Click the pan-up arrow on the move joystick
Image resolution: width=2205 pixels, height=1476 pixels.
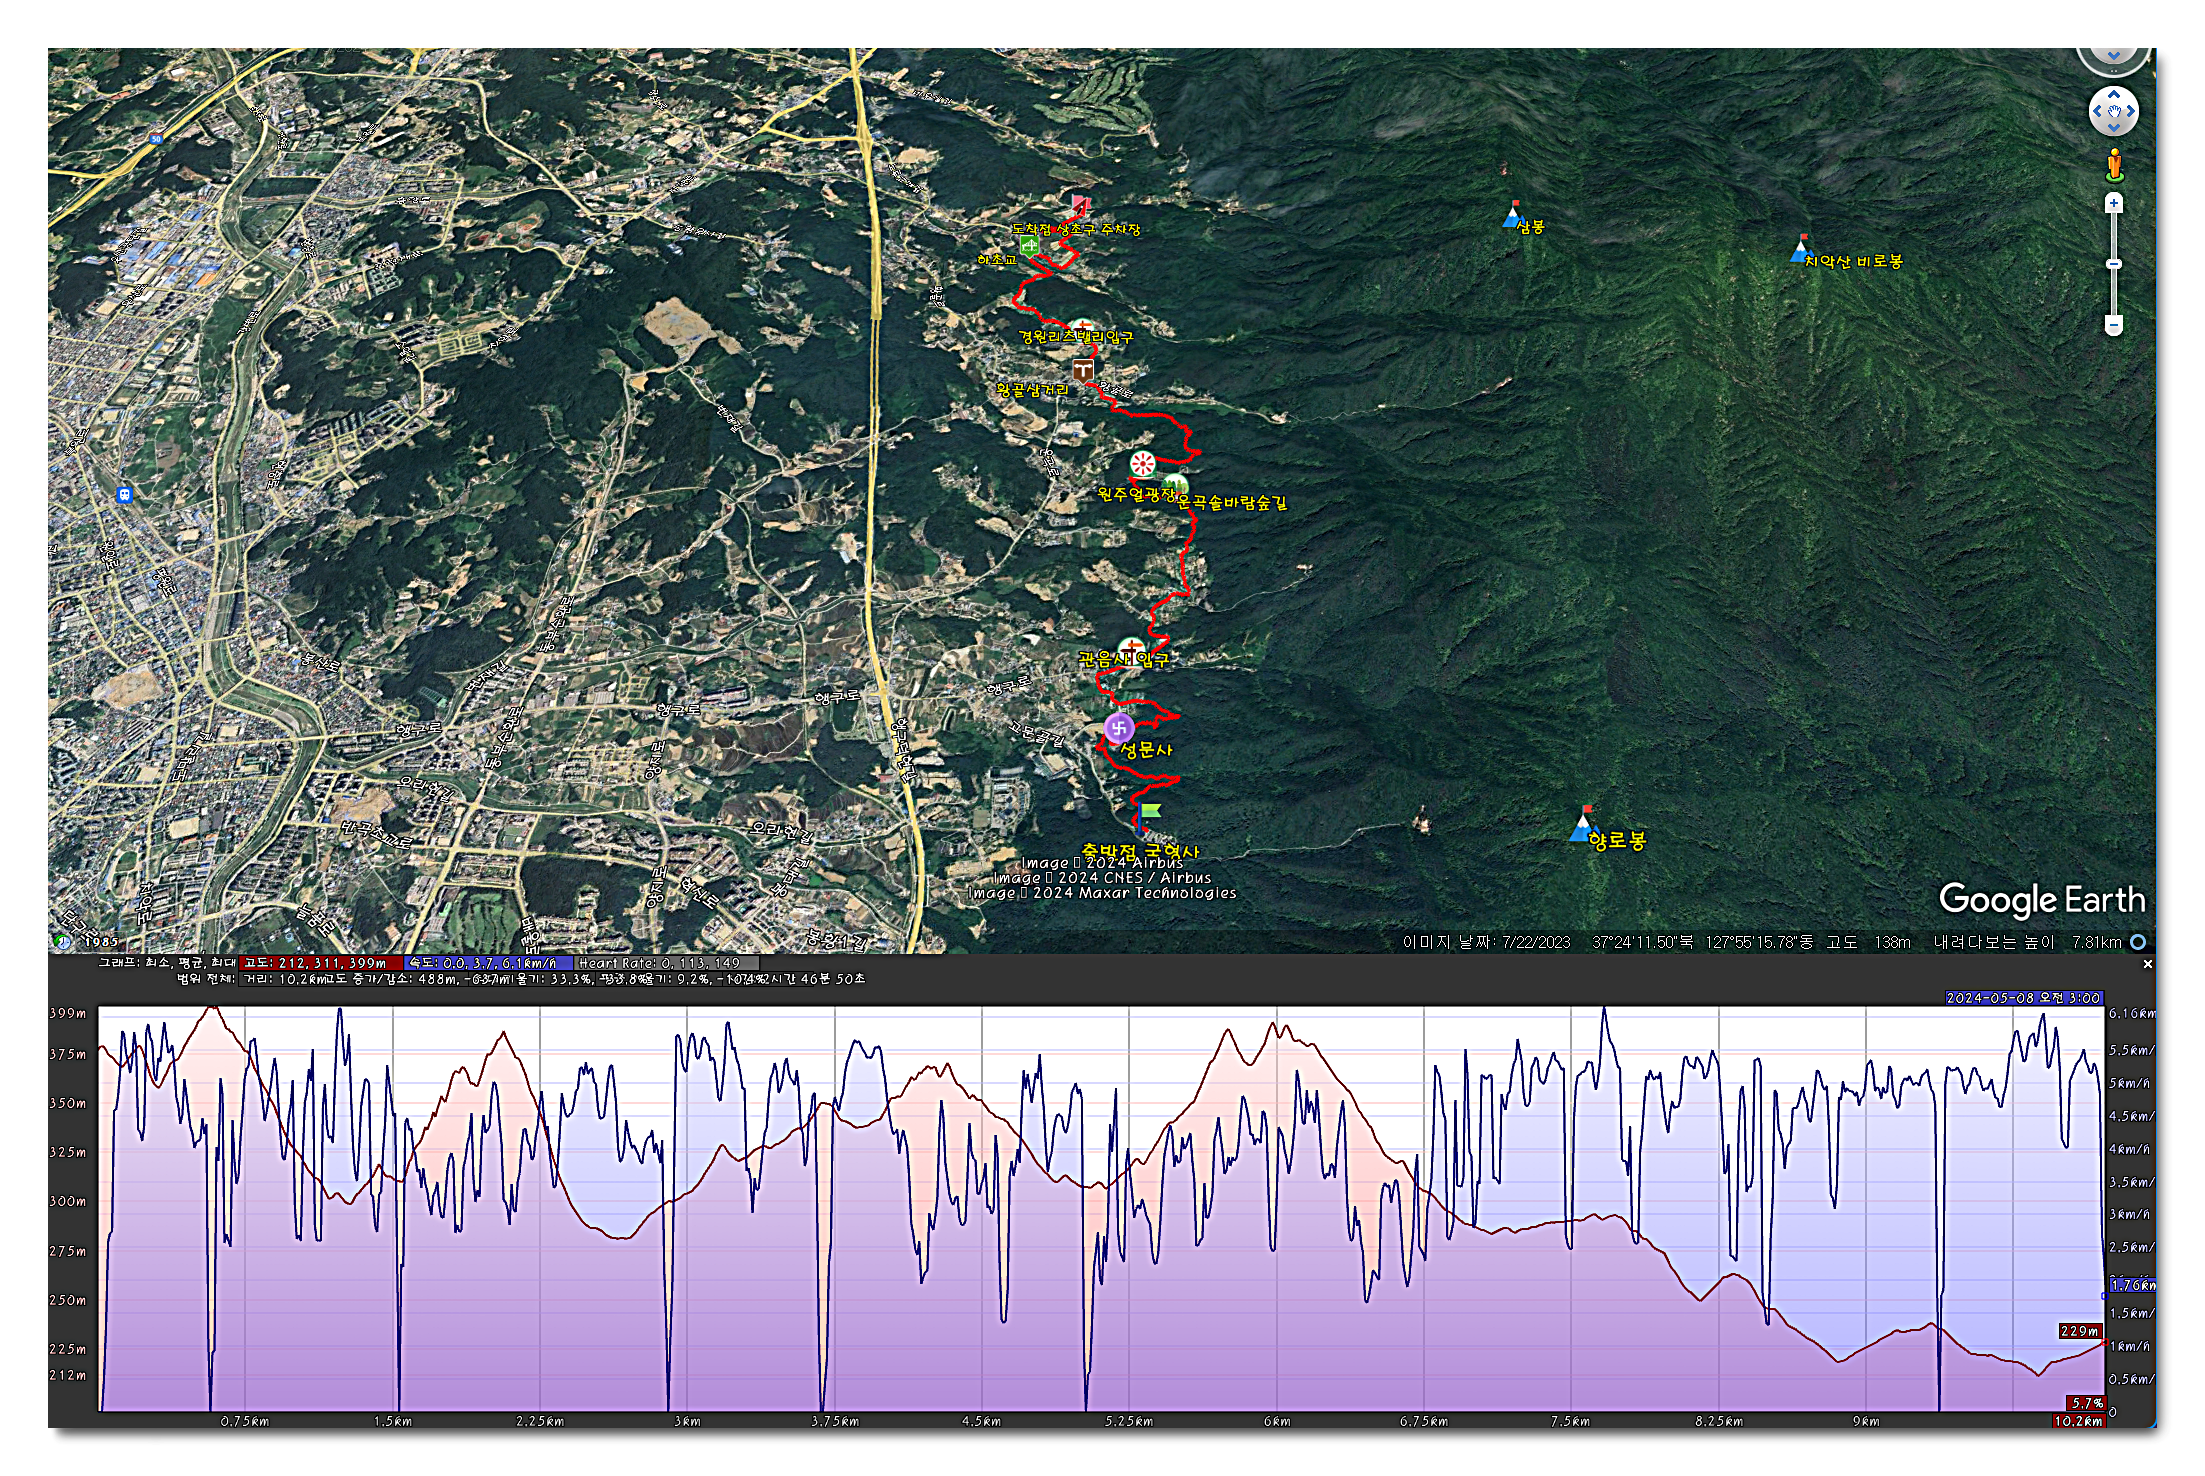click(2114, 94)
